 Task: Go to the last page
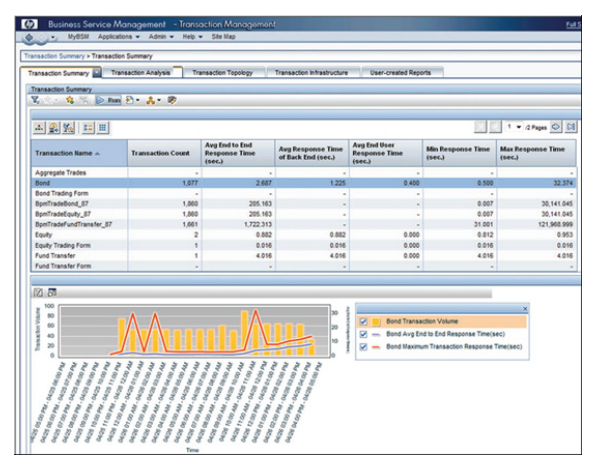[571, 127]
